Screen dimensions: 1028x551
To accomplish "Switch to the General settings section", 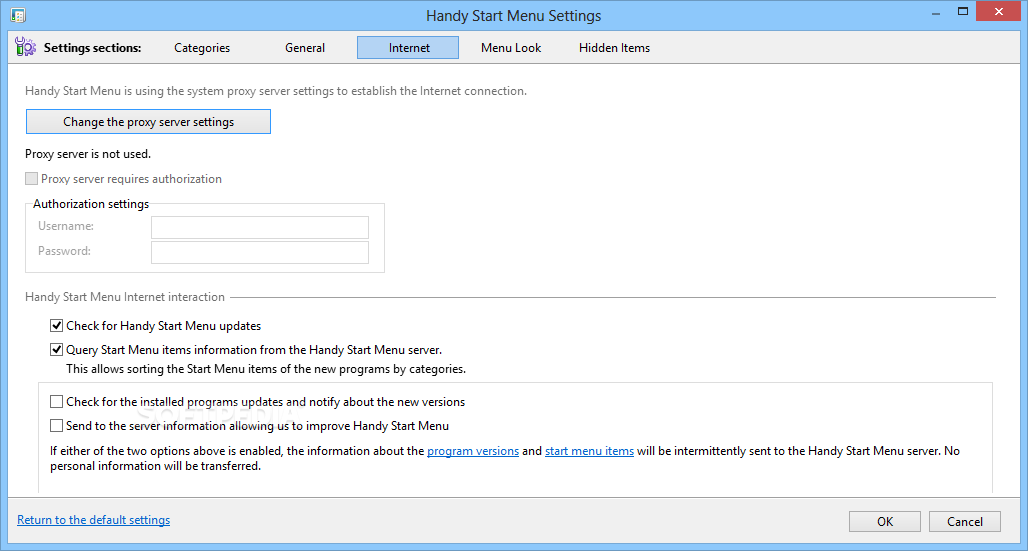I will tap(305, 48).
